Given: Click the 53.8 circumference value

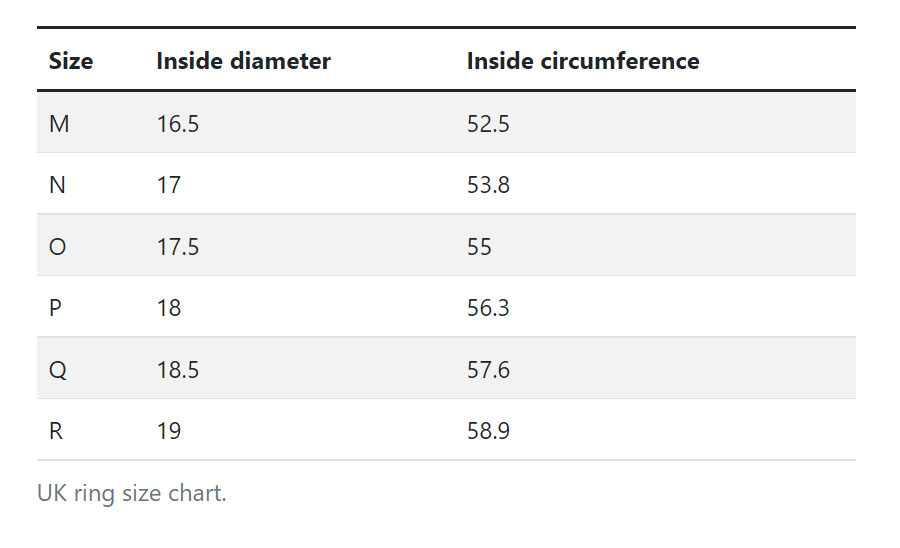Looking at the screenshot, I should point(488,185).
